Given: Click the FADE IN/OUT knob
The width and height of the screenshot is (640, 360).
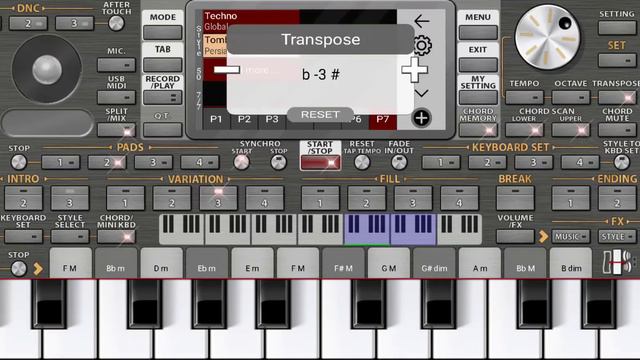Looking at the screenshot, I should (x=399, y=162).
